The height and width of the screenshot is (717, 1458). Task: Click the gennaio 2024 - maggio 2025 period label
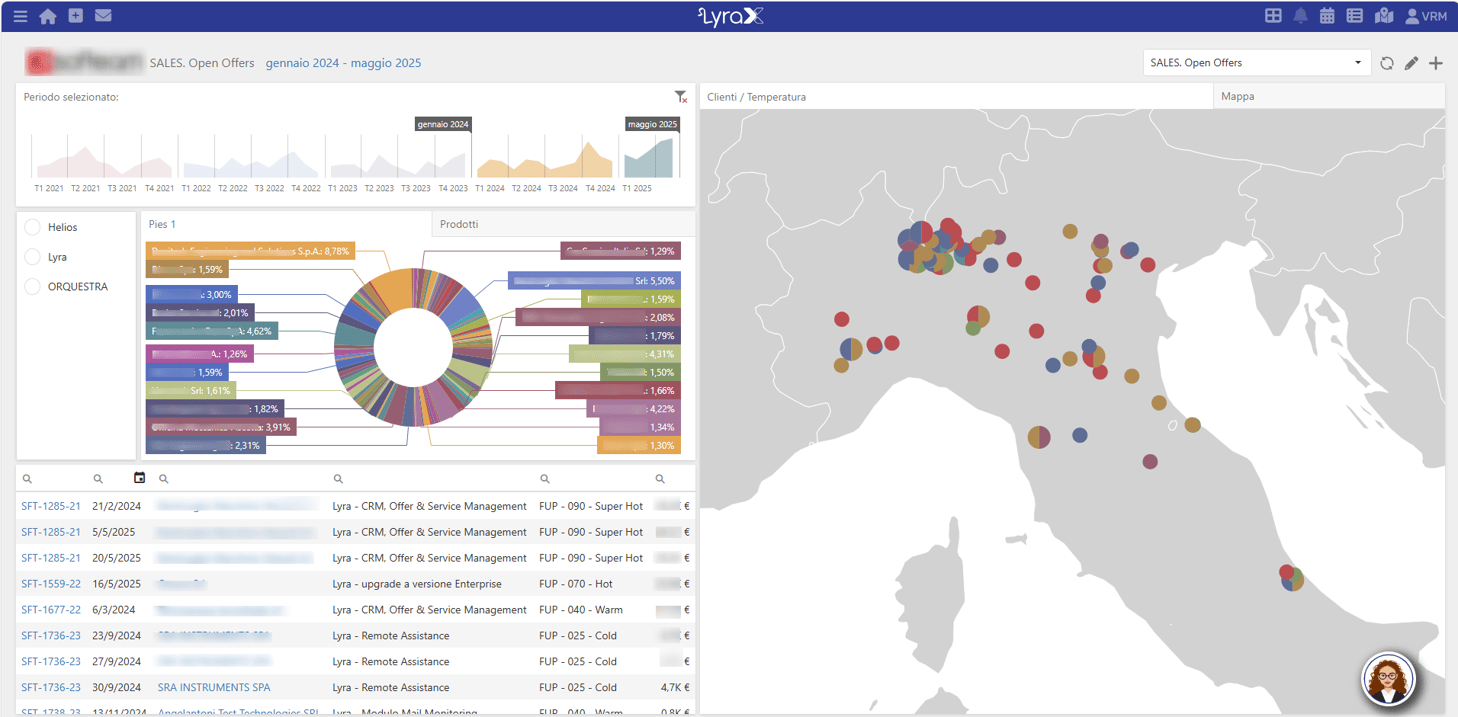pos(344,62)
